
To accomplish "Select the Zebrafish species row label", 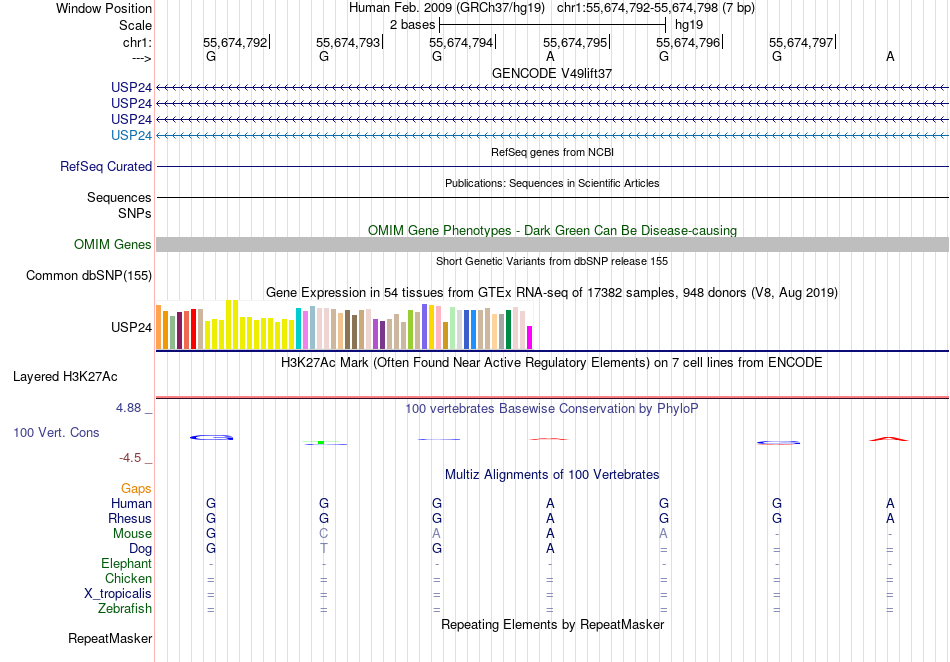I will tap(124, 608).
